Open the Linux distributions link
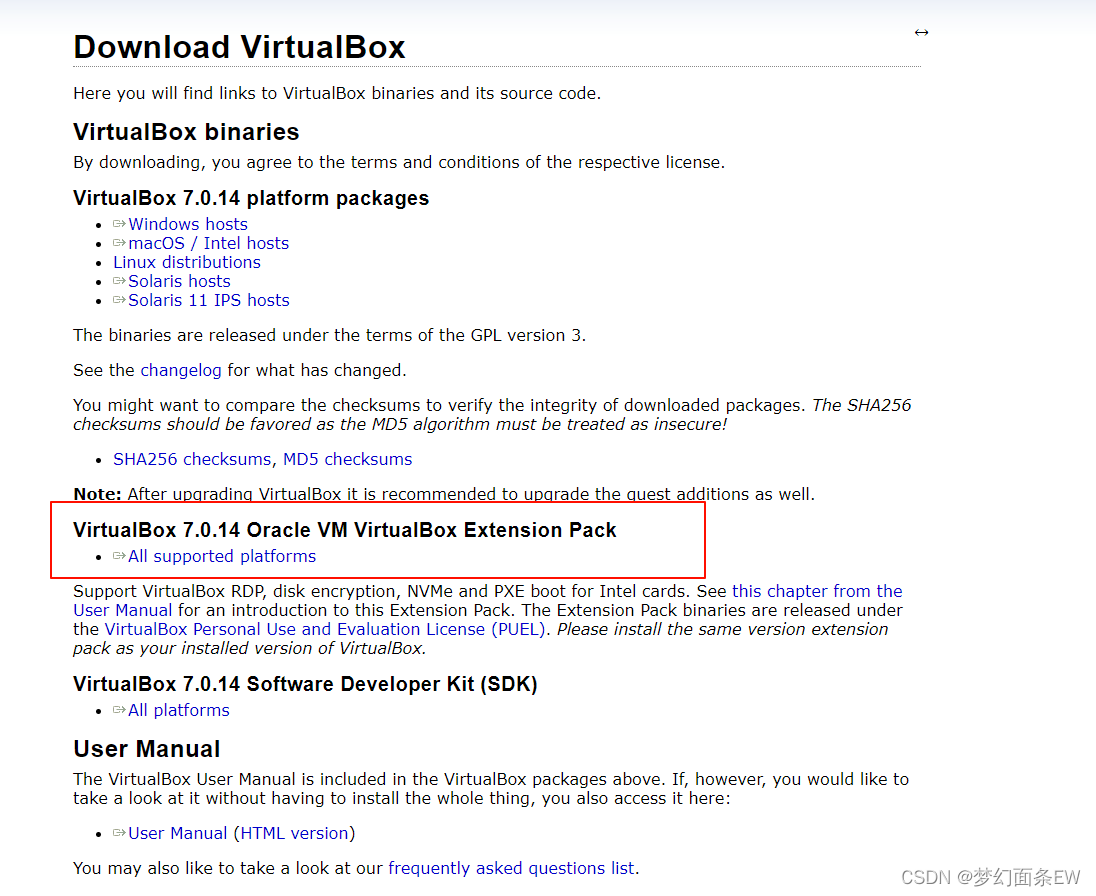Screen dimensions: 1096x896 (x=187, y=262)
